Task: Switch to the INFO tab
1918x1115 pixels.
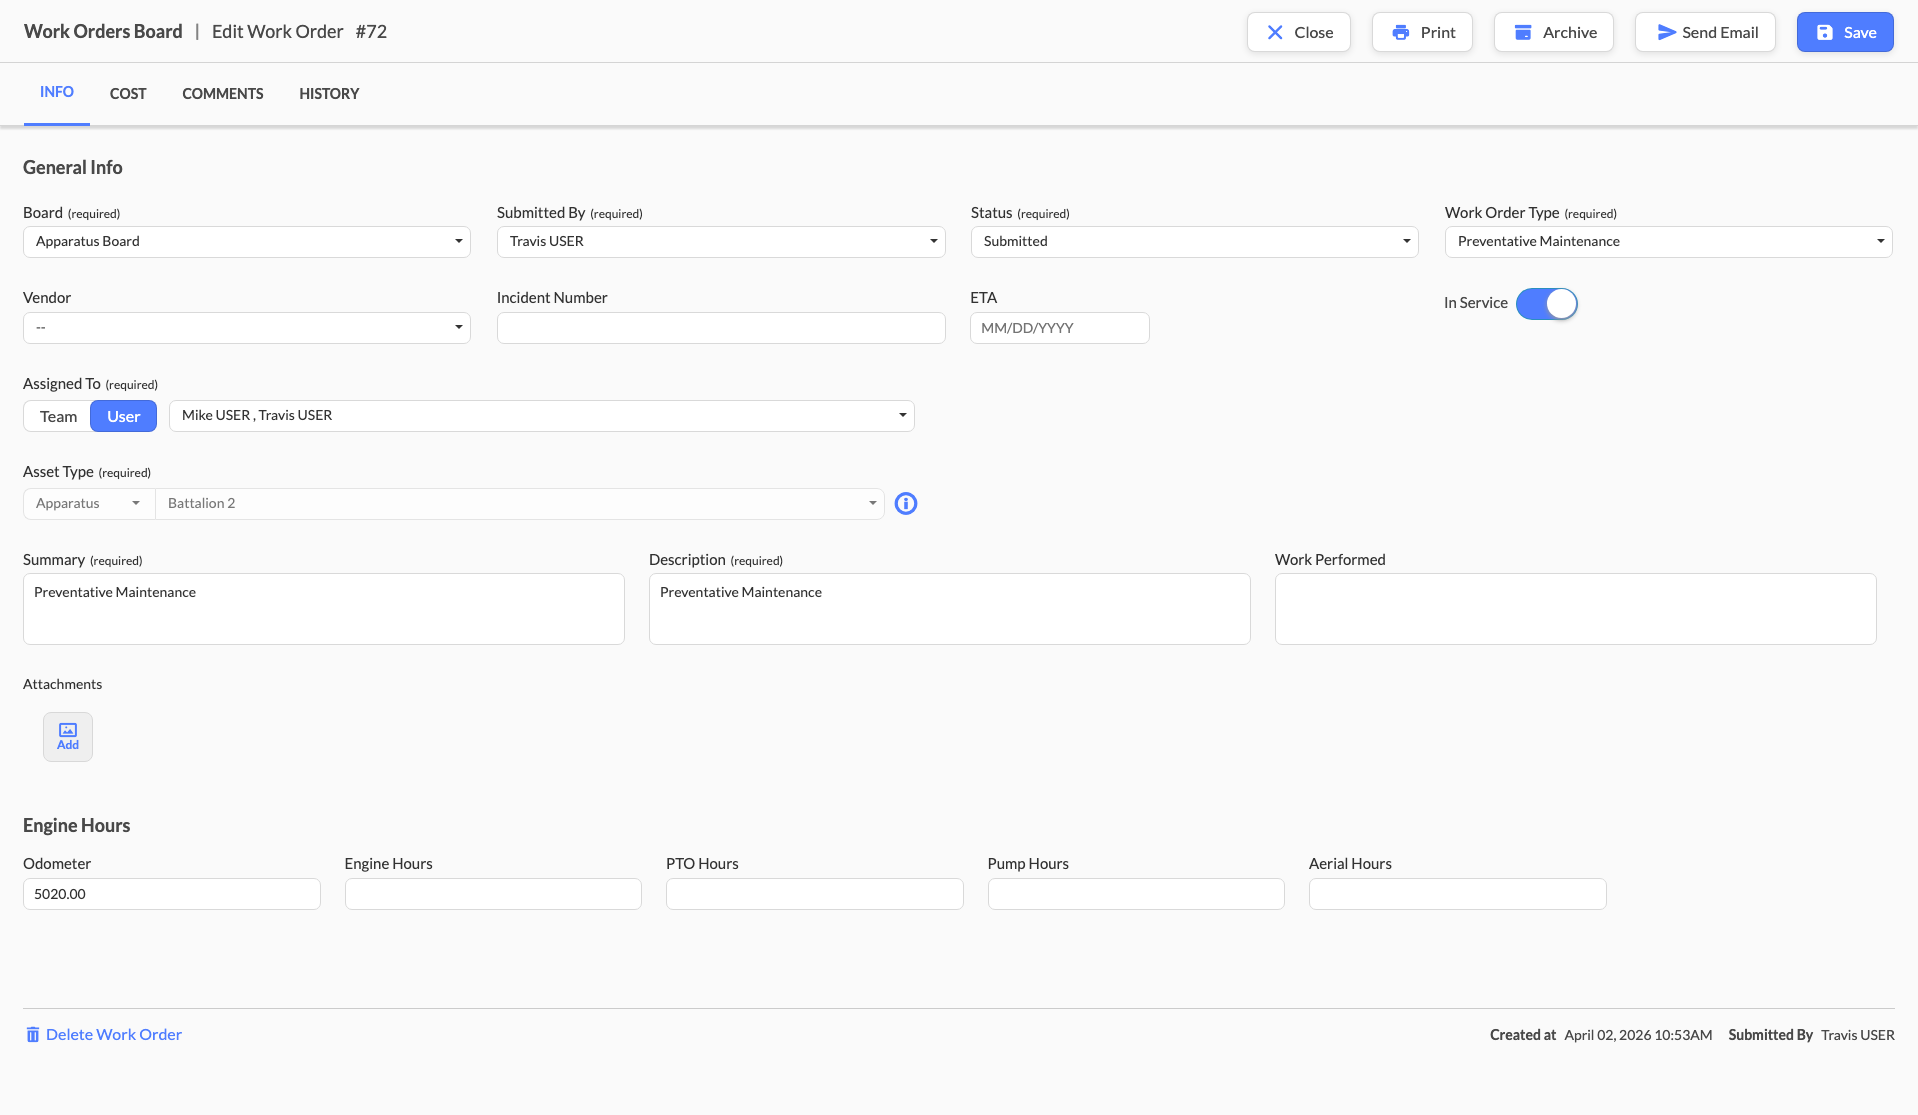Action: pos(57,92)
